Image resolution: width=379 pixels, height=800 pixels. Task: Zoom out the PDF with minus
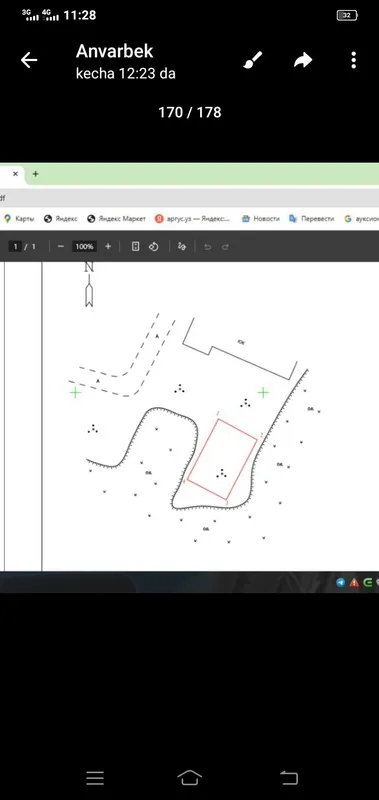tap(61, 246)
